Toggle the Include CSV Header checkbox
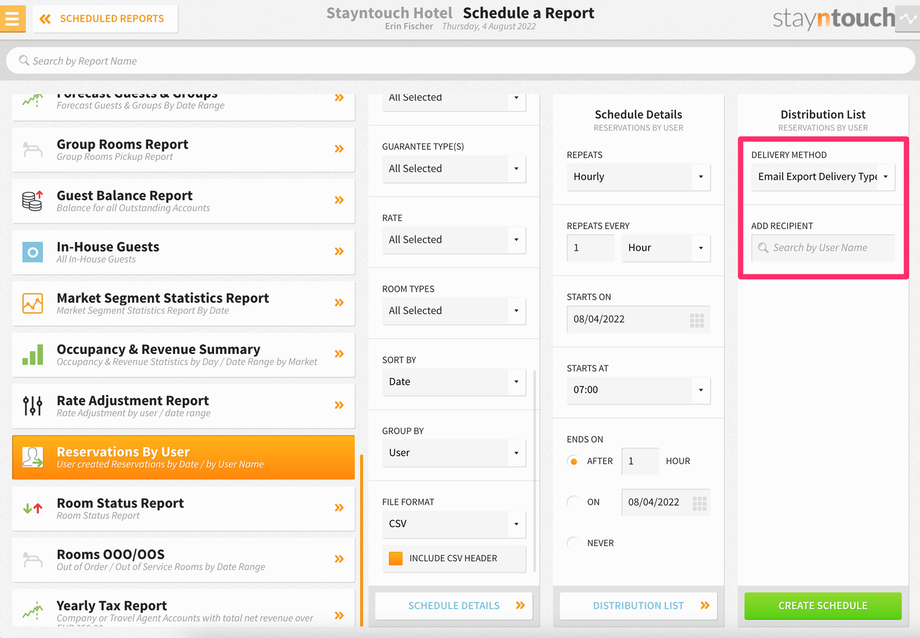 (x=396, y=558)
